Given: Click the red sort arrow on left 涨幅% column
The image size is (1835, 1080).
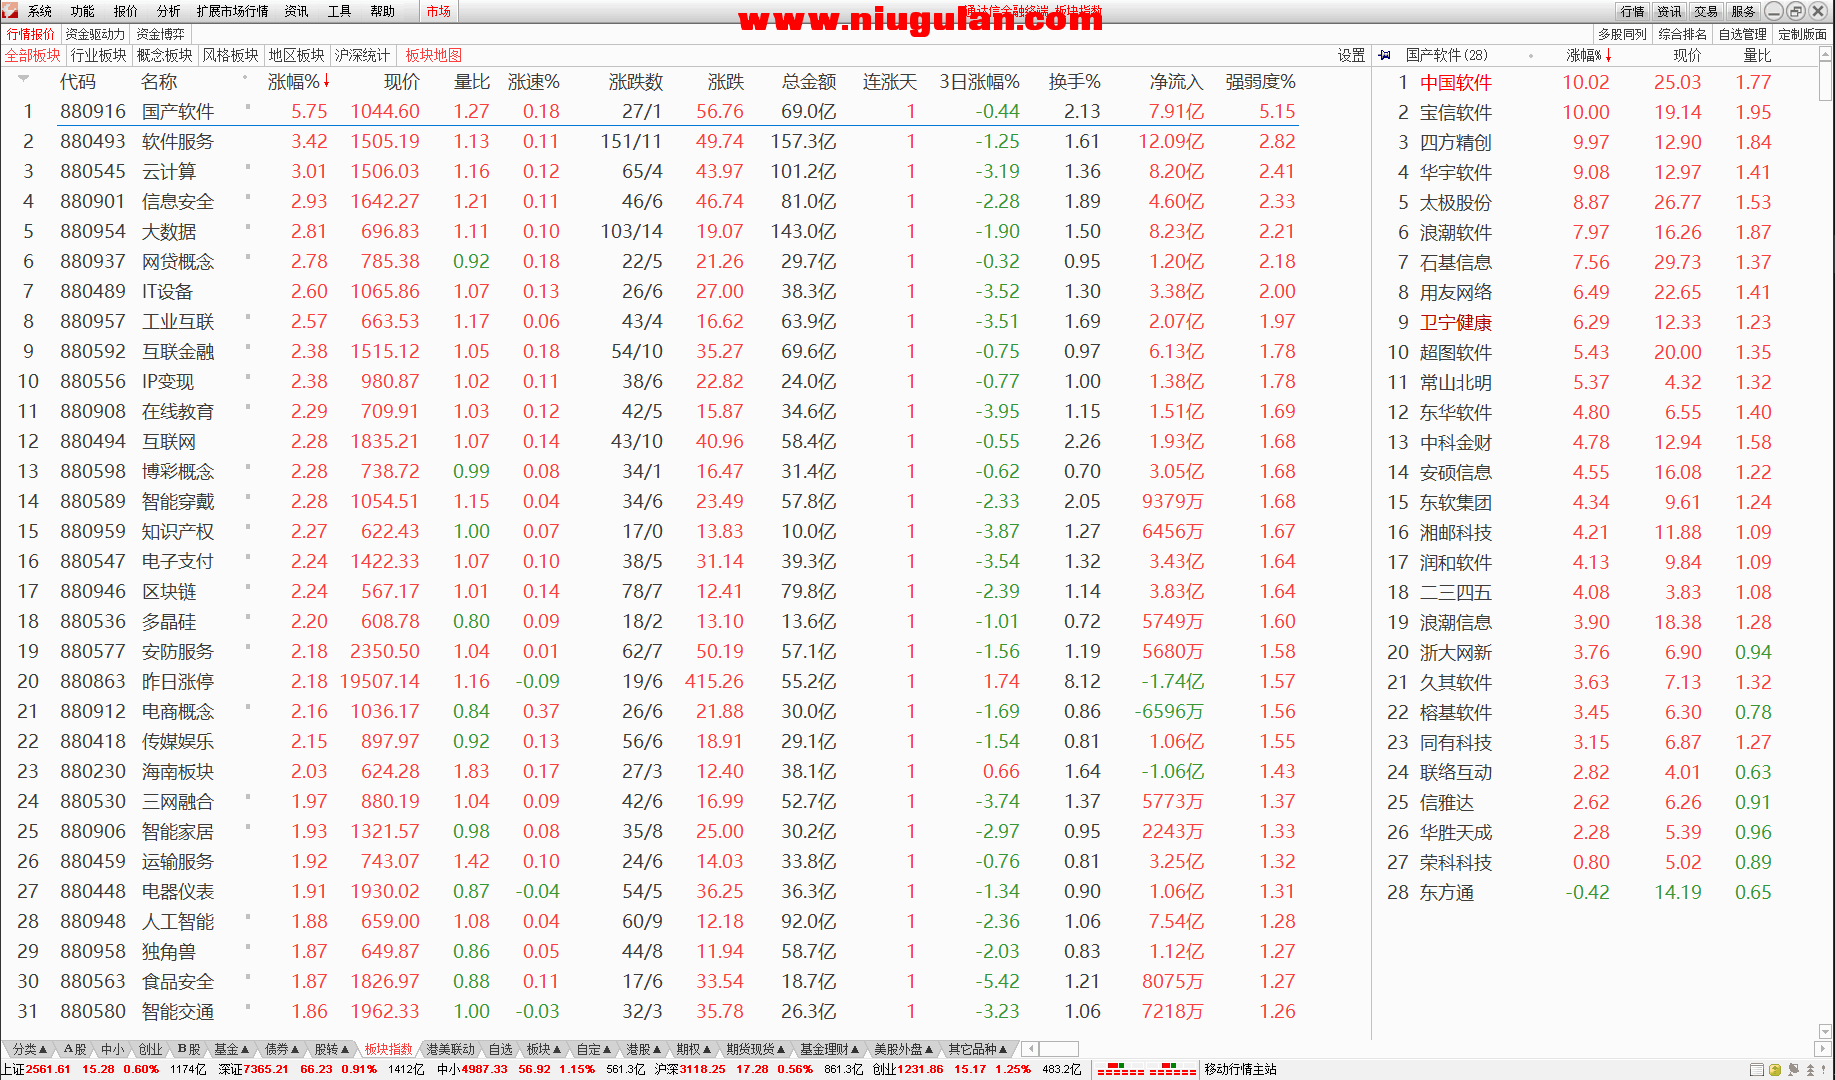Looking at the screenshot, I should [x=326, y=81].
